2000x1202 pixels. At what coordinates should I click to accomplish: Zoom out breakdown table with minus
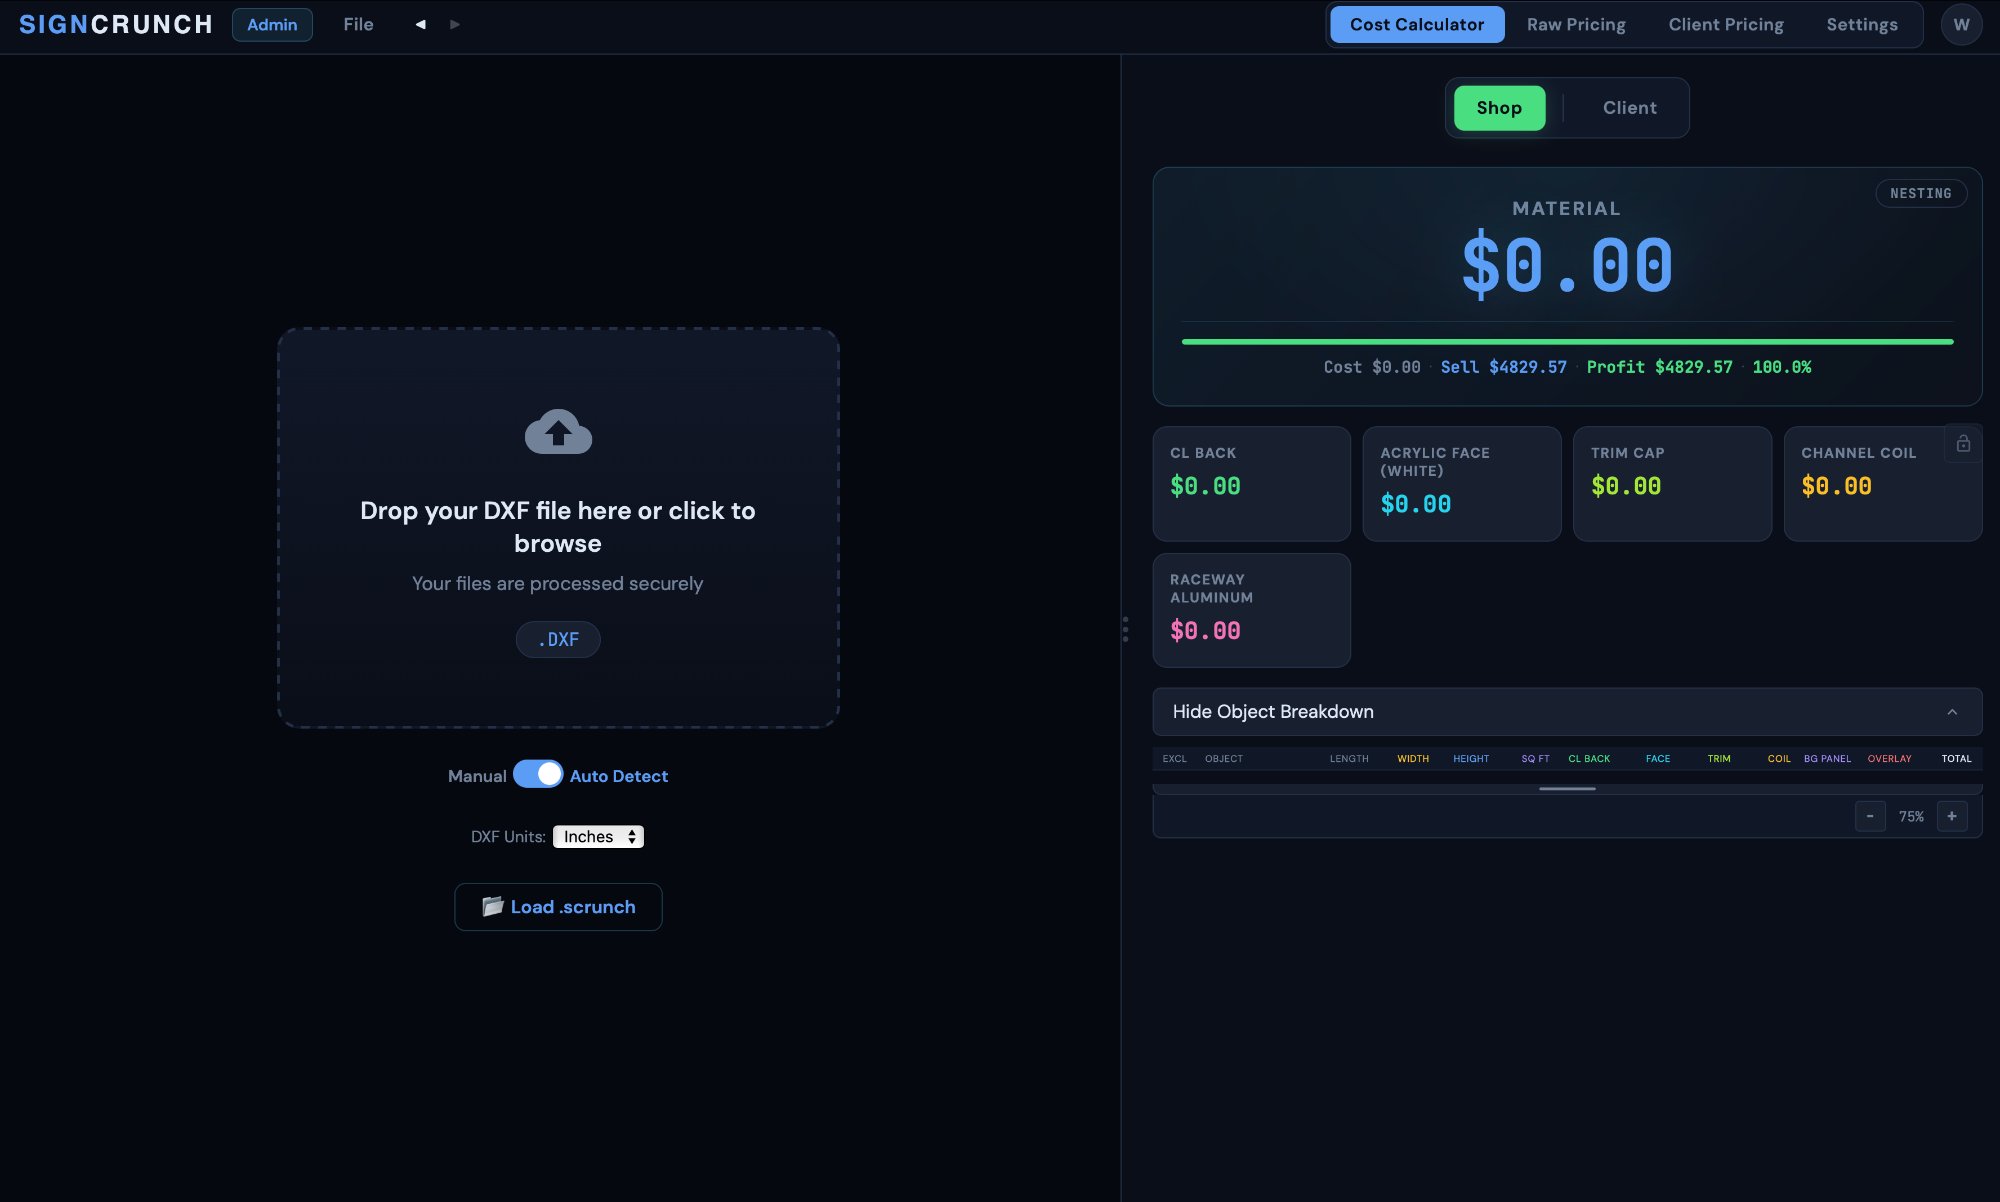pos(1869,816)
